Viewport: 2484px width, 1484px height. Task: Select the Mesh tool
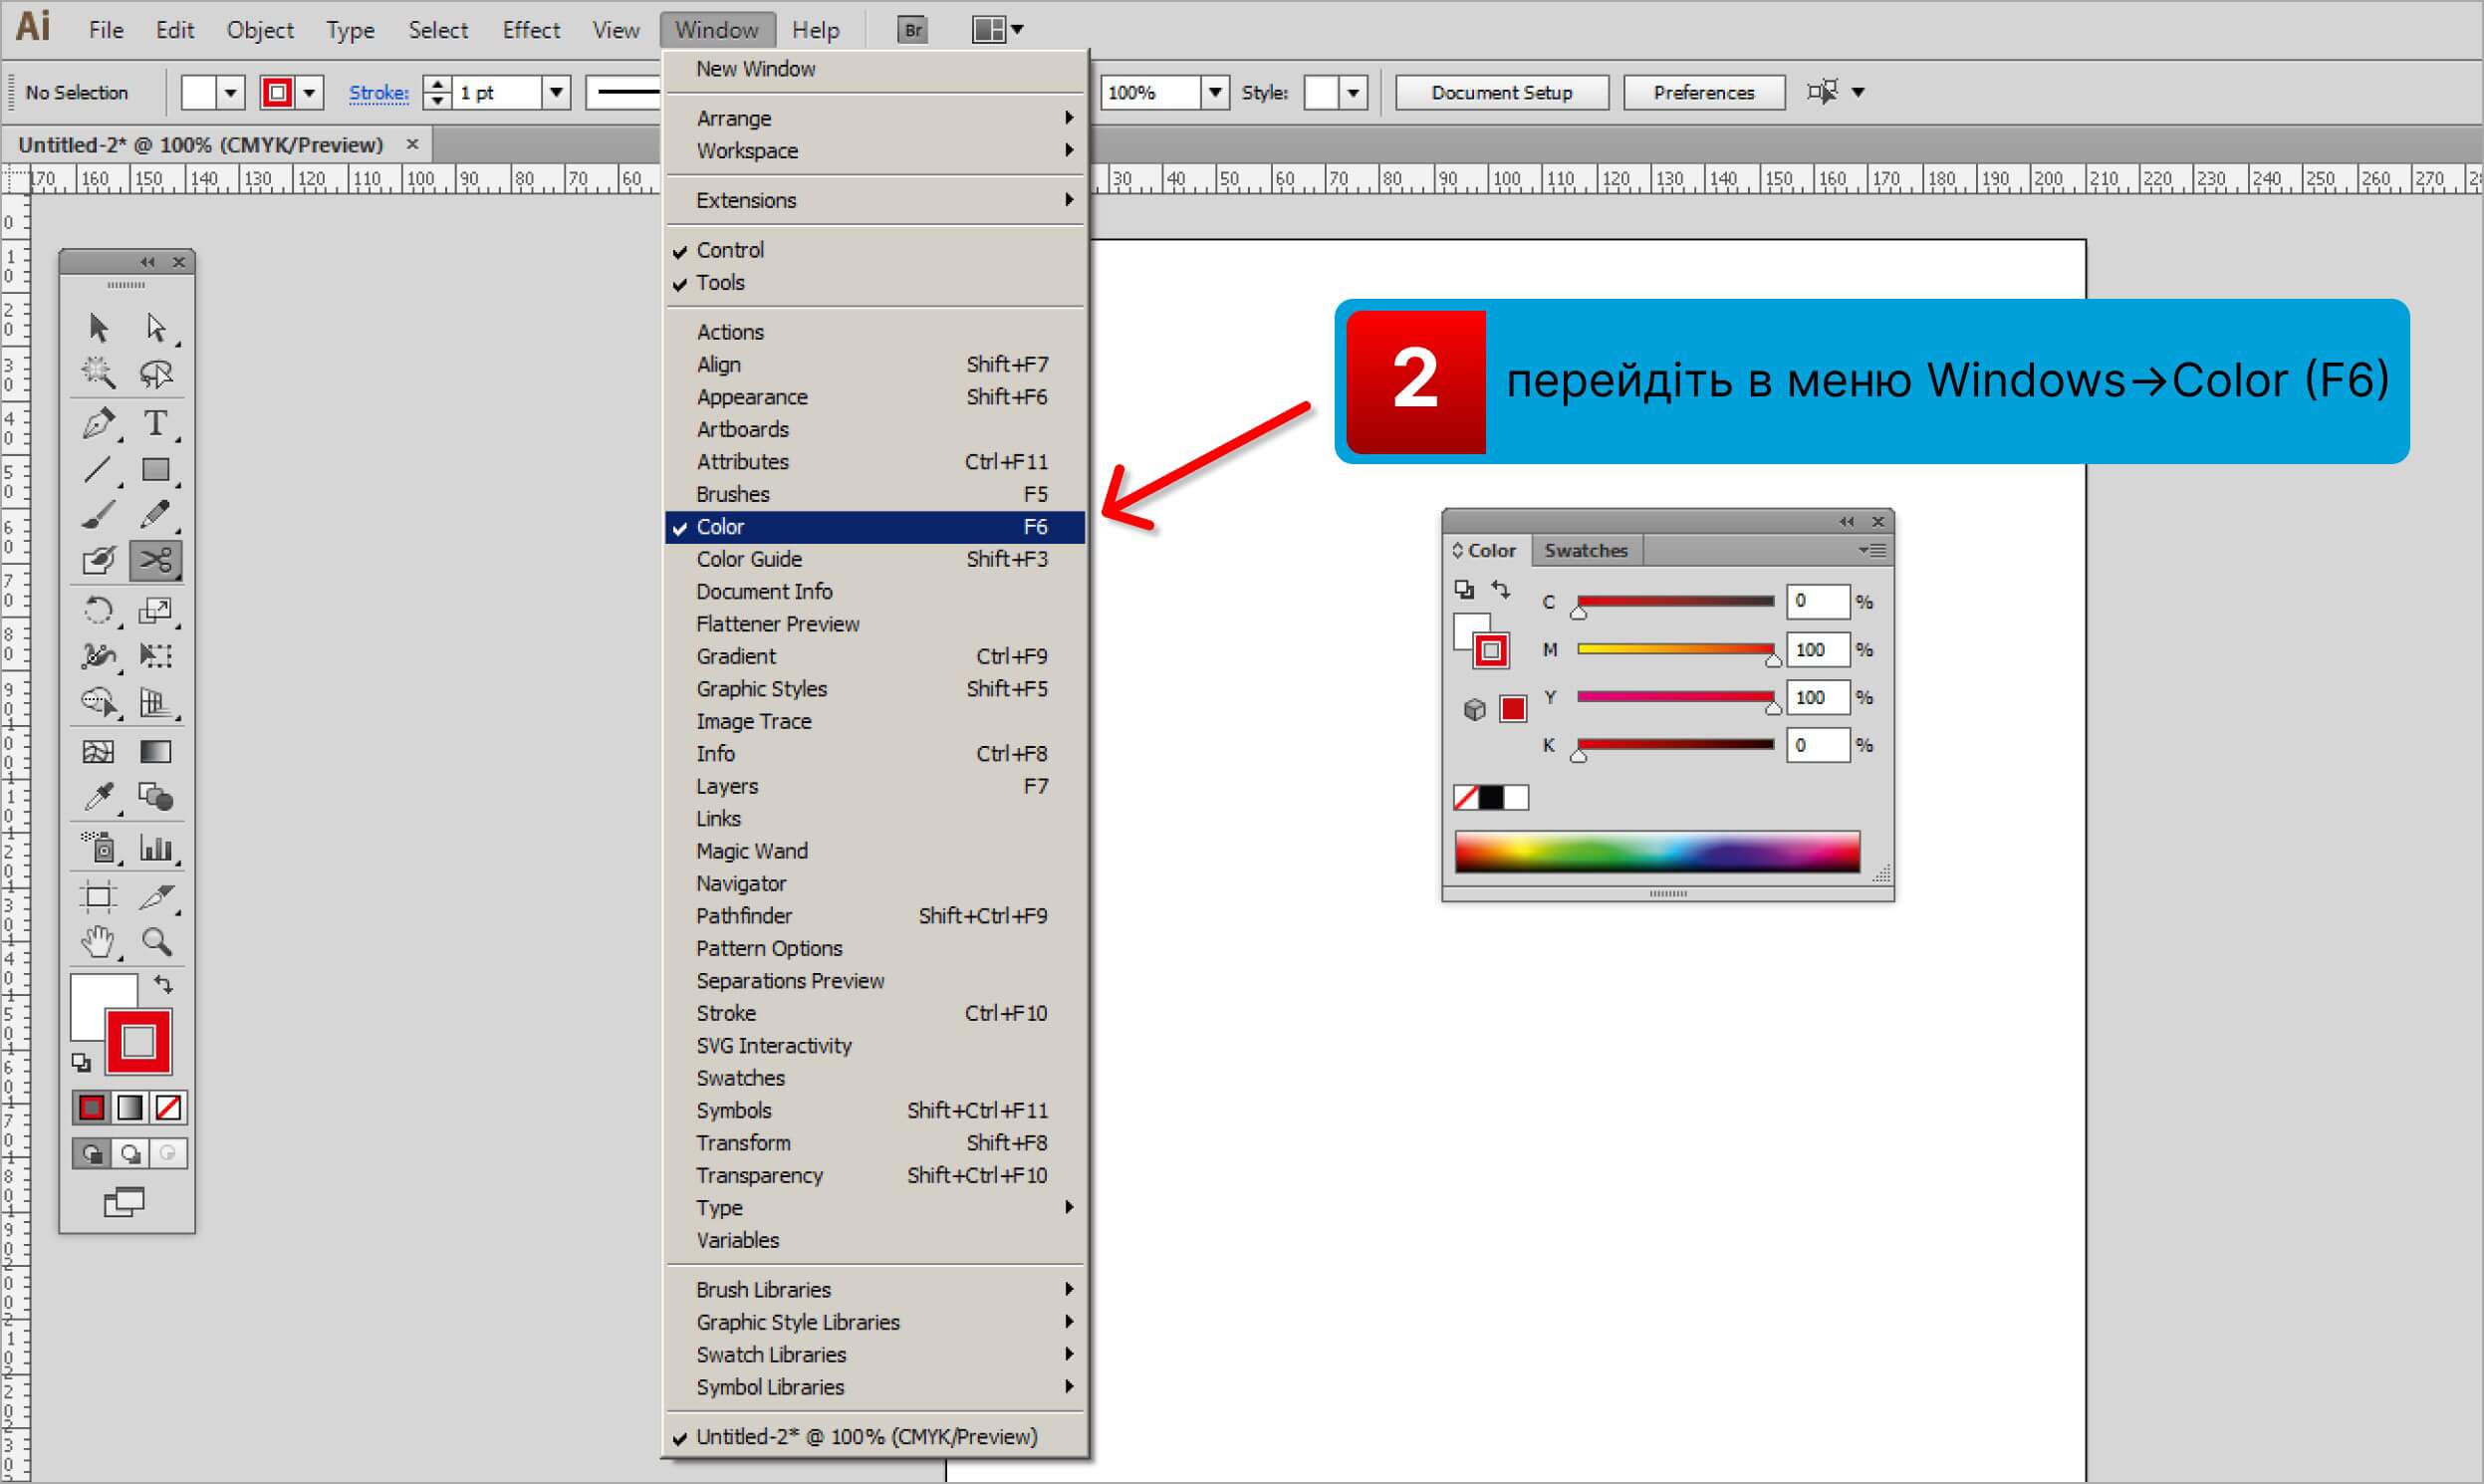tap(98, 751)
